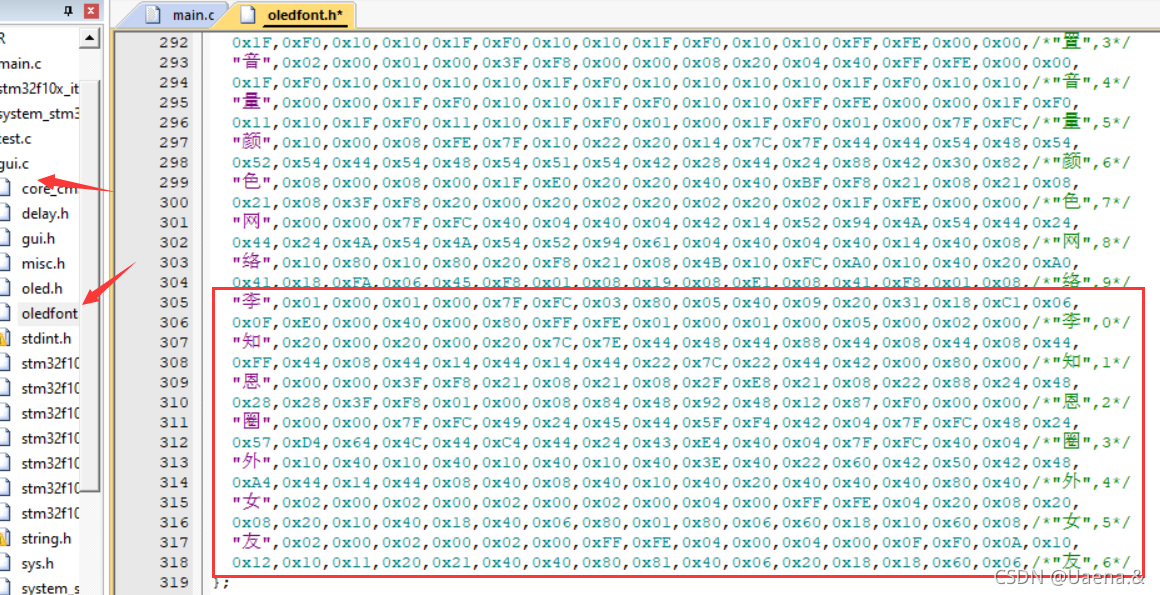Click the "知" string on line 307

(x=253, y=342)
